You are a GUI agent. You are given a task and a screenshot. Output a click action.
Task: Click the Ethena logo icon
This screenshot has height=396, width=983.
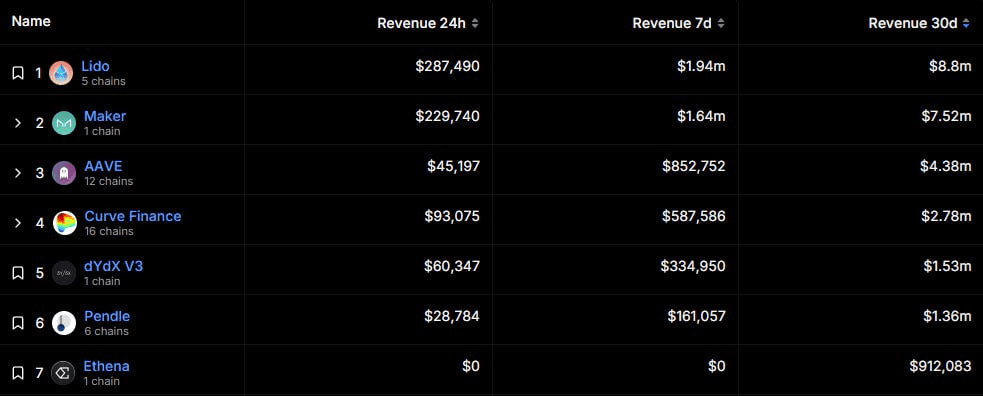[x=63, y=373]
